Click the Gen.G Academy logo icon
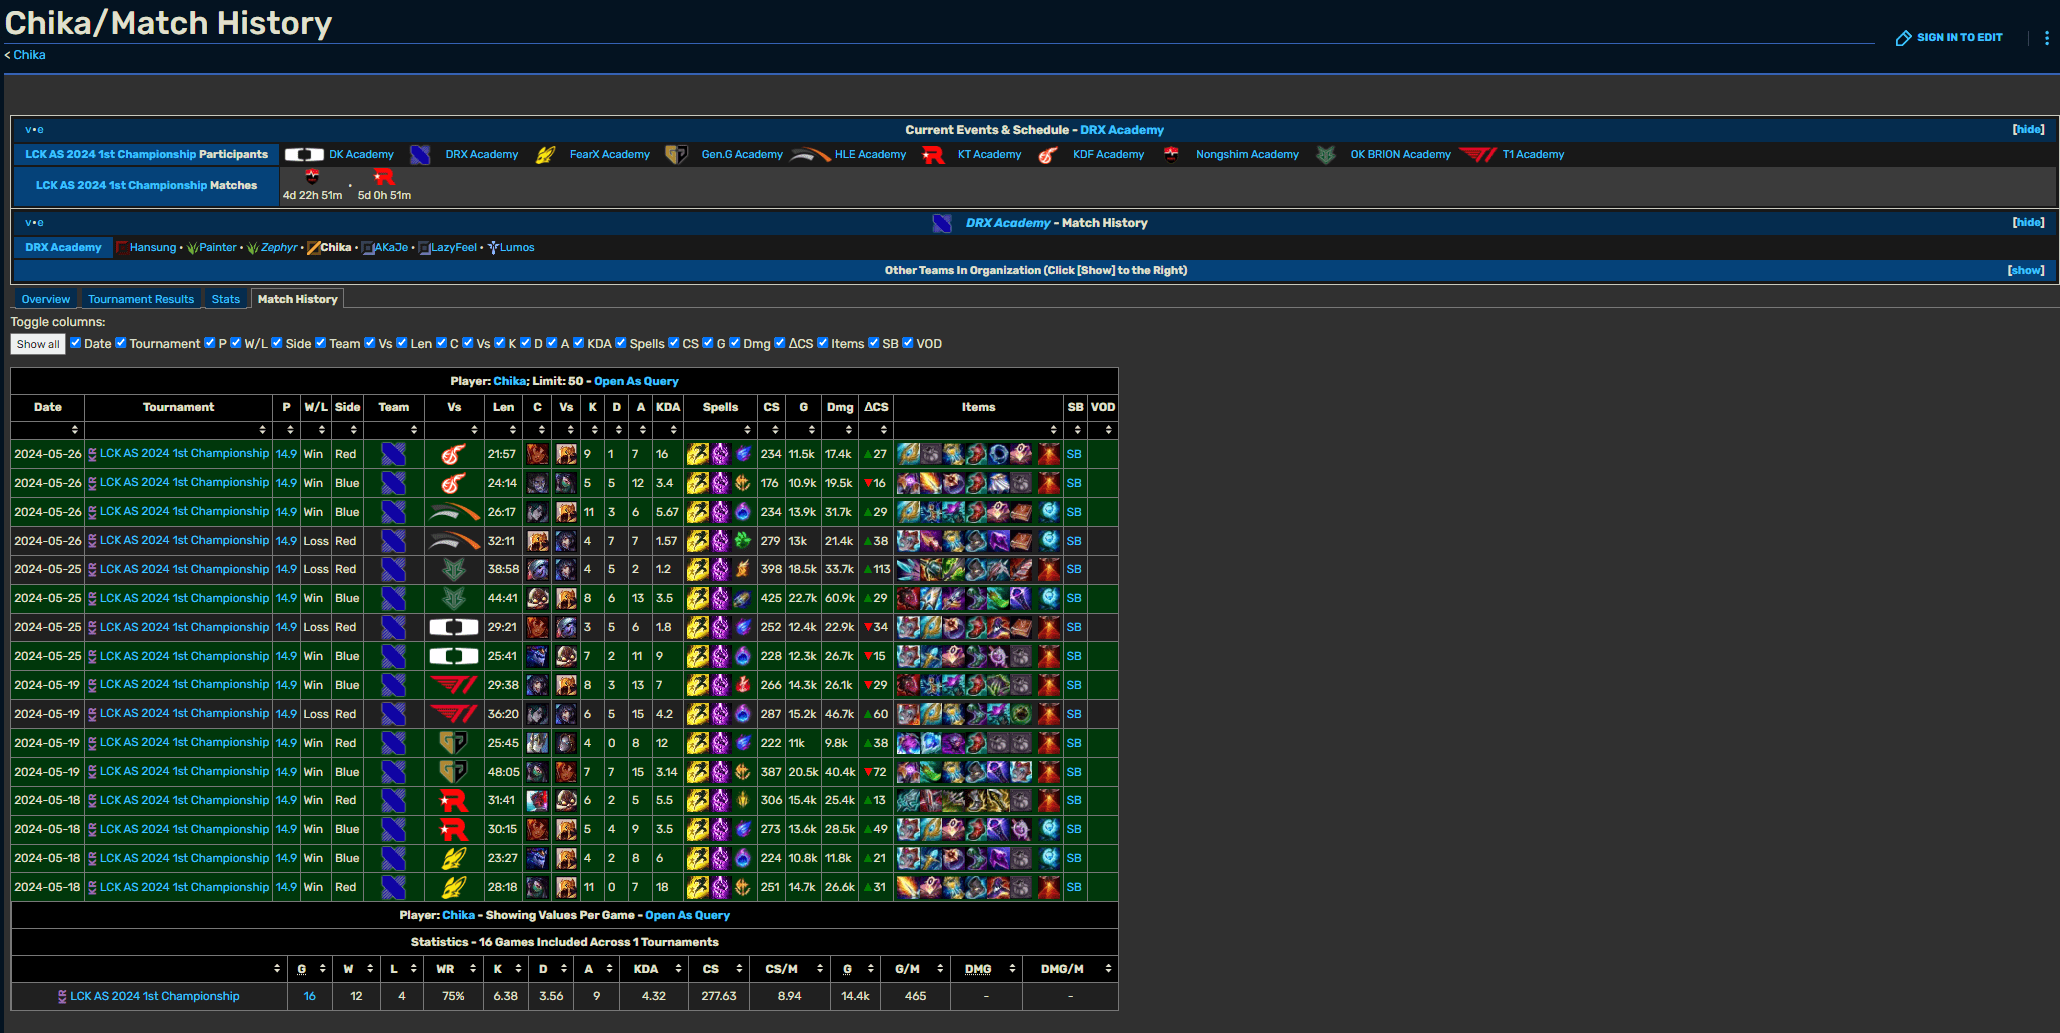The height and width of the screenshot is (1033, 2060). click(677, 155)
